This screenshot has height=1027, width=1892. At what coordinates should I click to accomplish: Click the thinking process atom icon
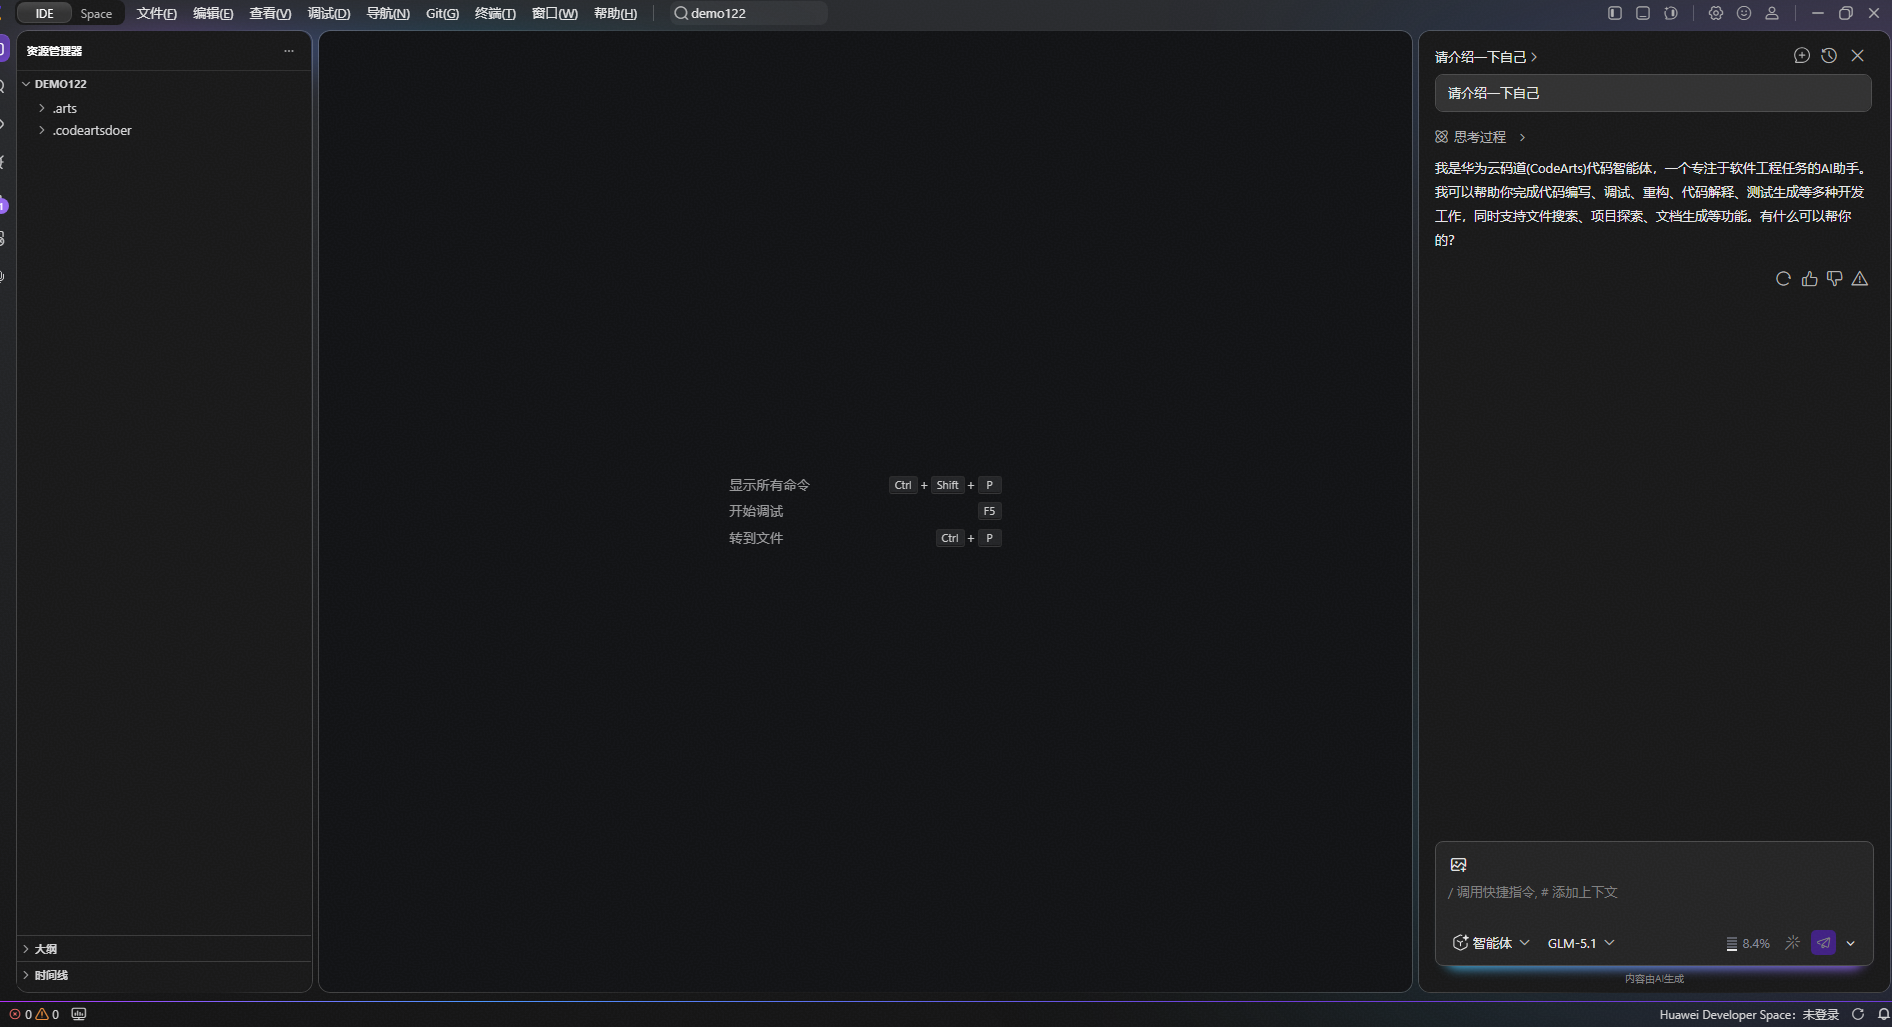pyautogui.click(x=1441, y=137)
